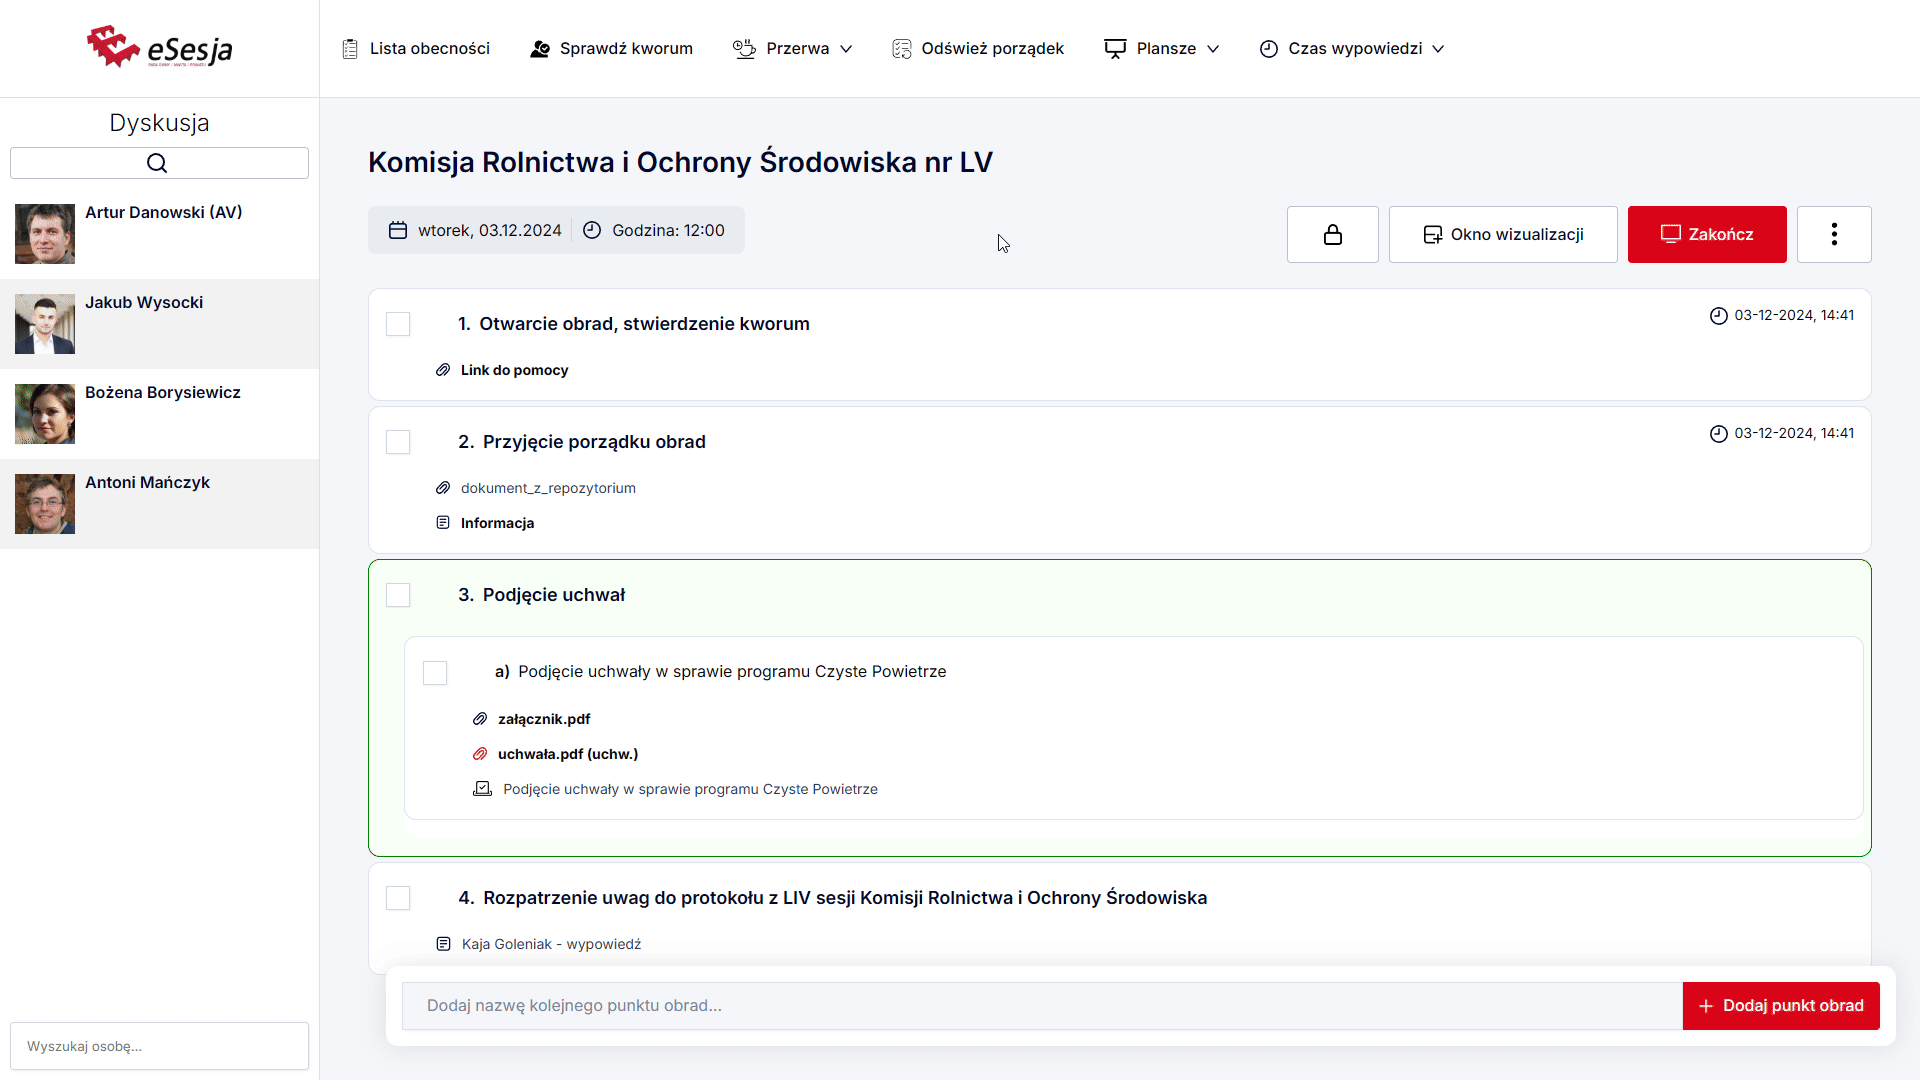Screen dimensions: 1920x1080
Task: Tick checkbox for sub-item a) Czyste Powietrze
Action: click(x=435, y=673)
